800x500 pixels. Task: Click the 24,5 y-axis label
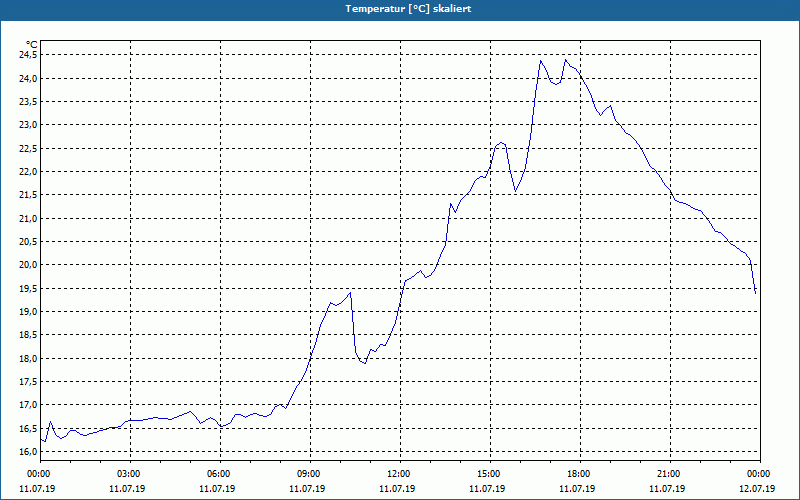tap(28, 55)
